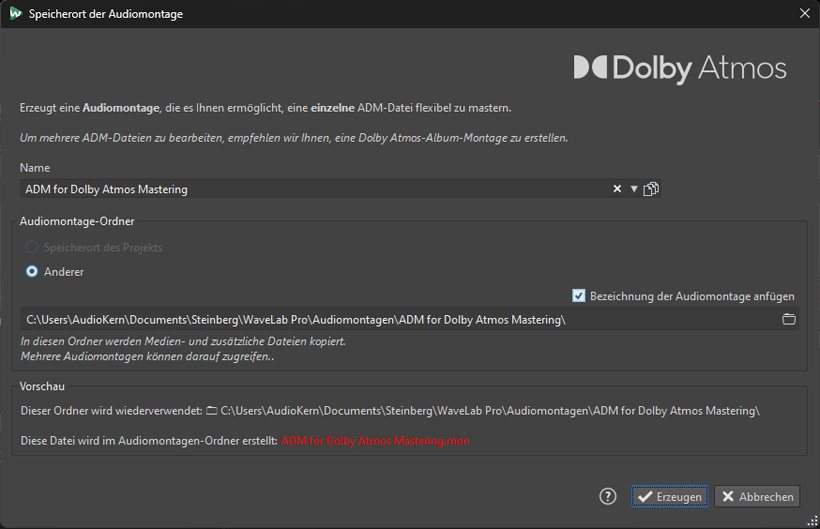The width and height of the screenshot is (820, 529).
Task: Click the folder icon in the Vorschau path line
Action: [x=211, y=411]
